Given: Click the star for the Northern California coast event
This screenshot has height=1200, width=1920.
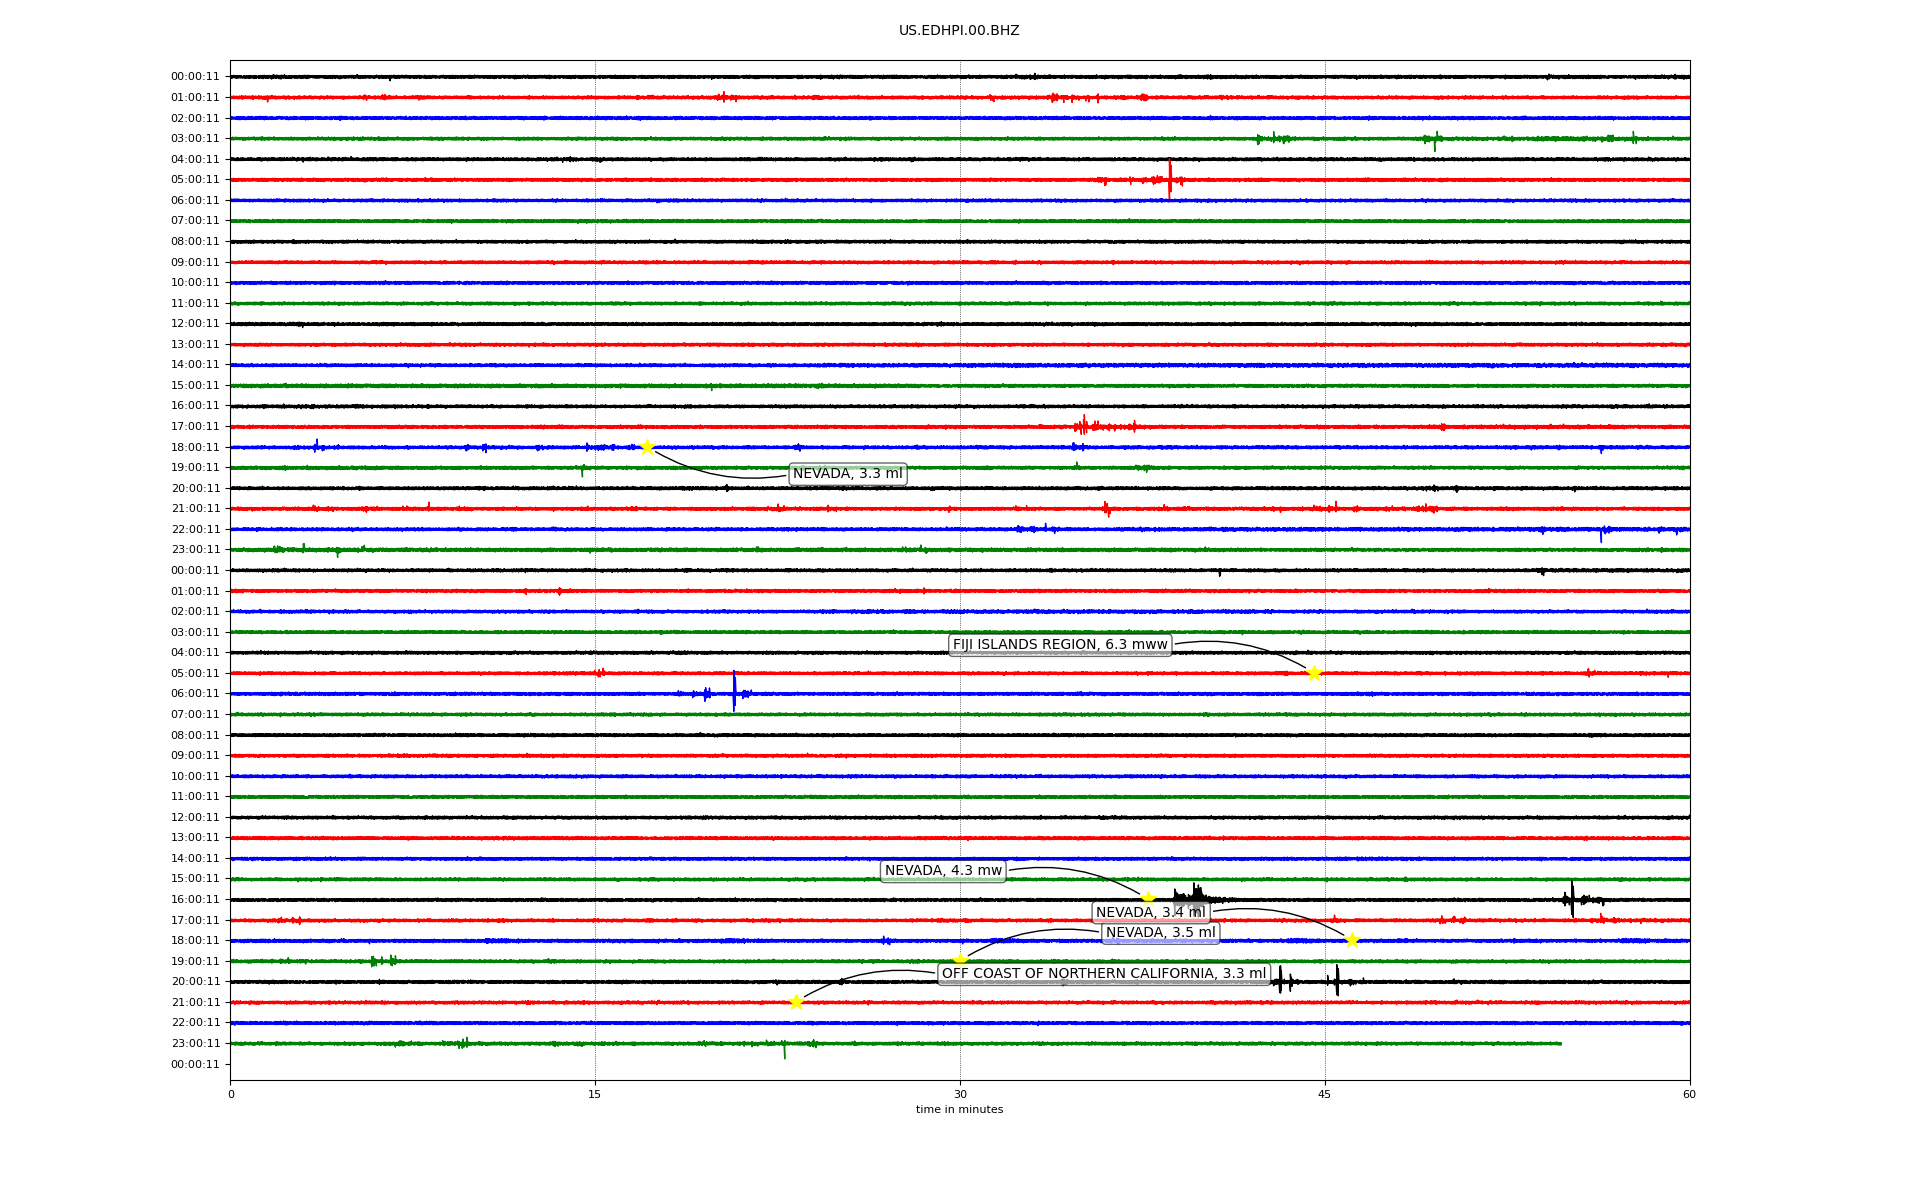Looking at the screenshot, I should click(796, 1002).
